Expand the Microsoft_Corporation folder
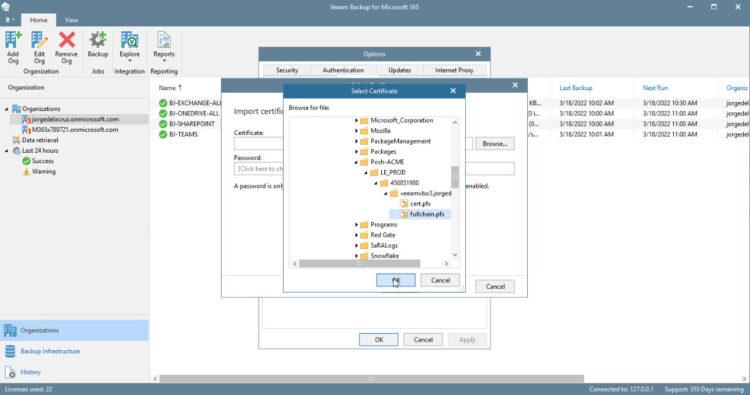 pyautogui.click(x=356, y=121)
